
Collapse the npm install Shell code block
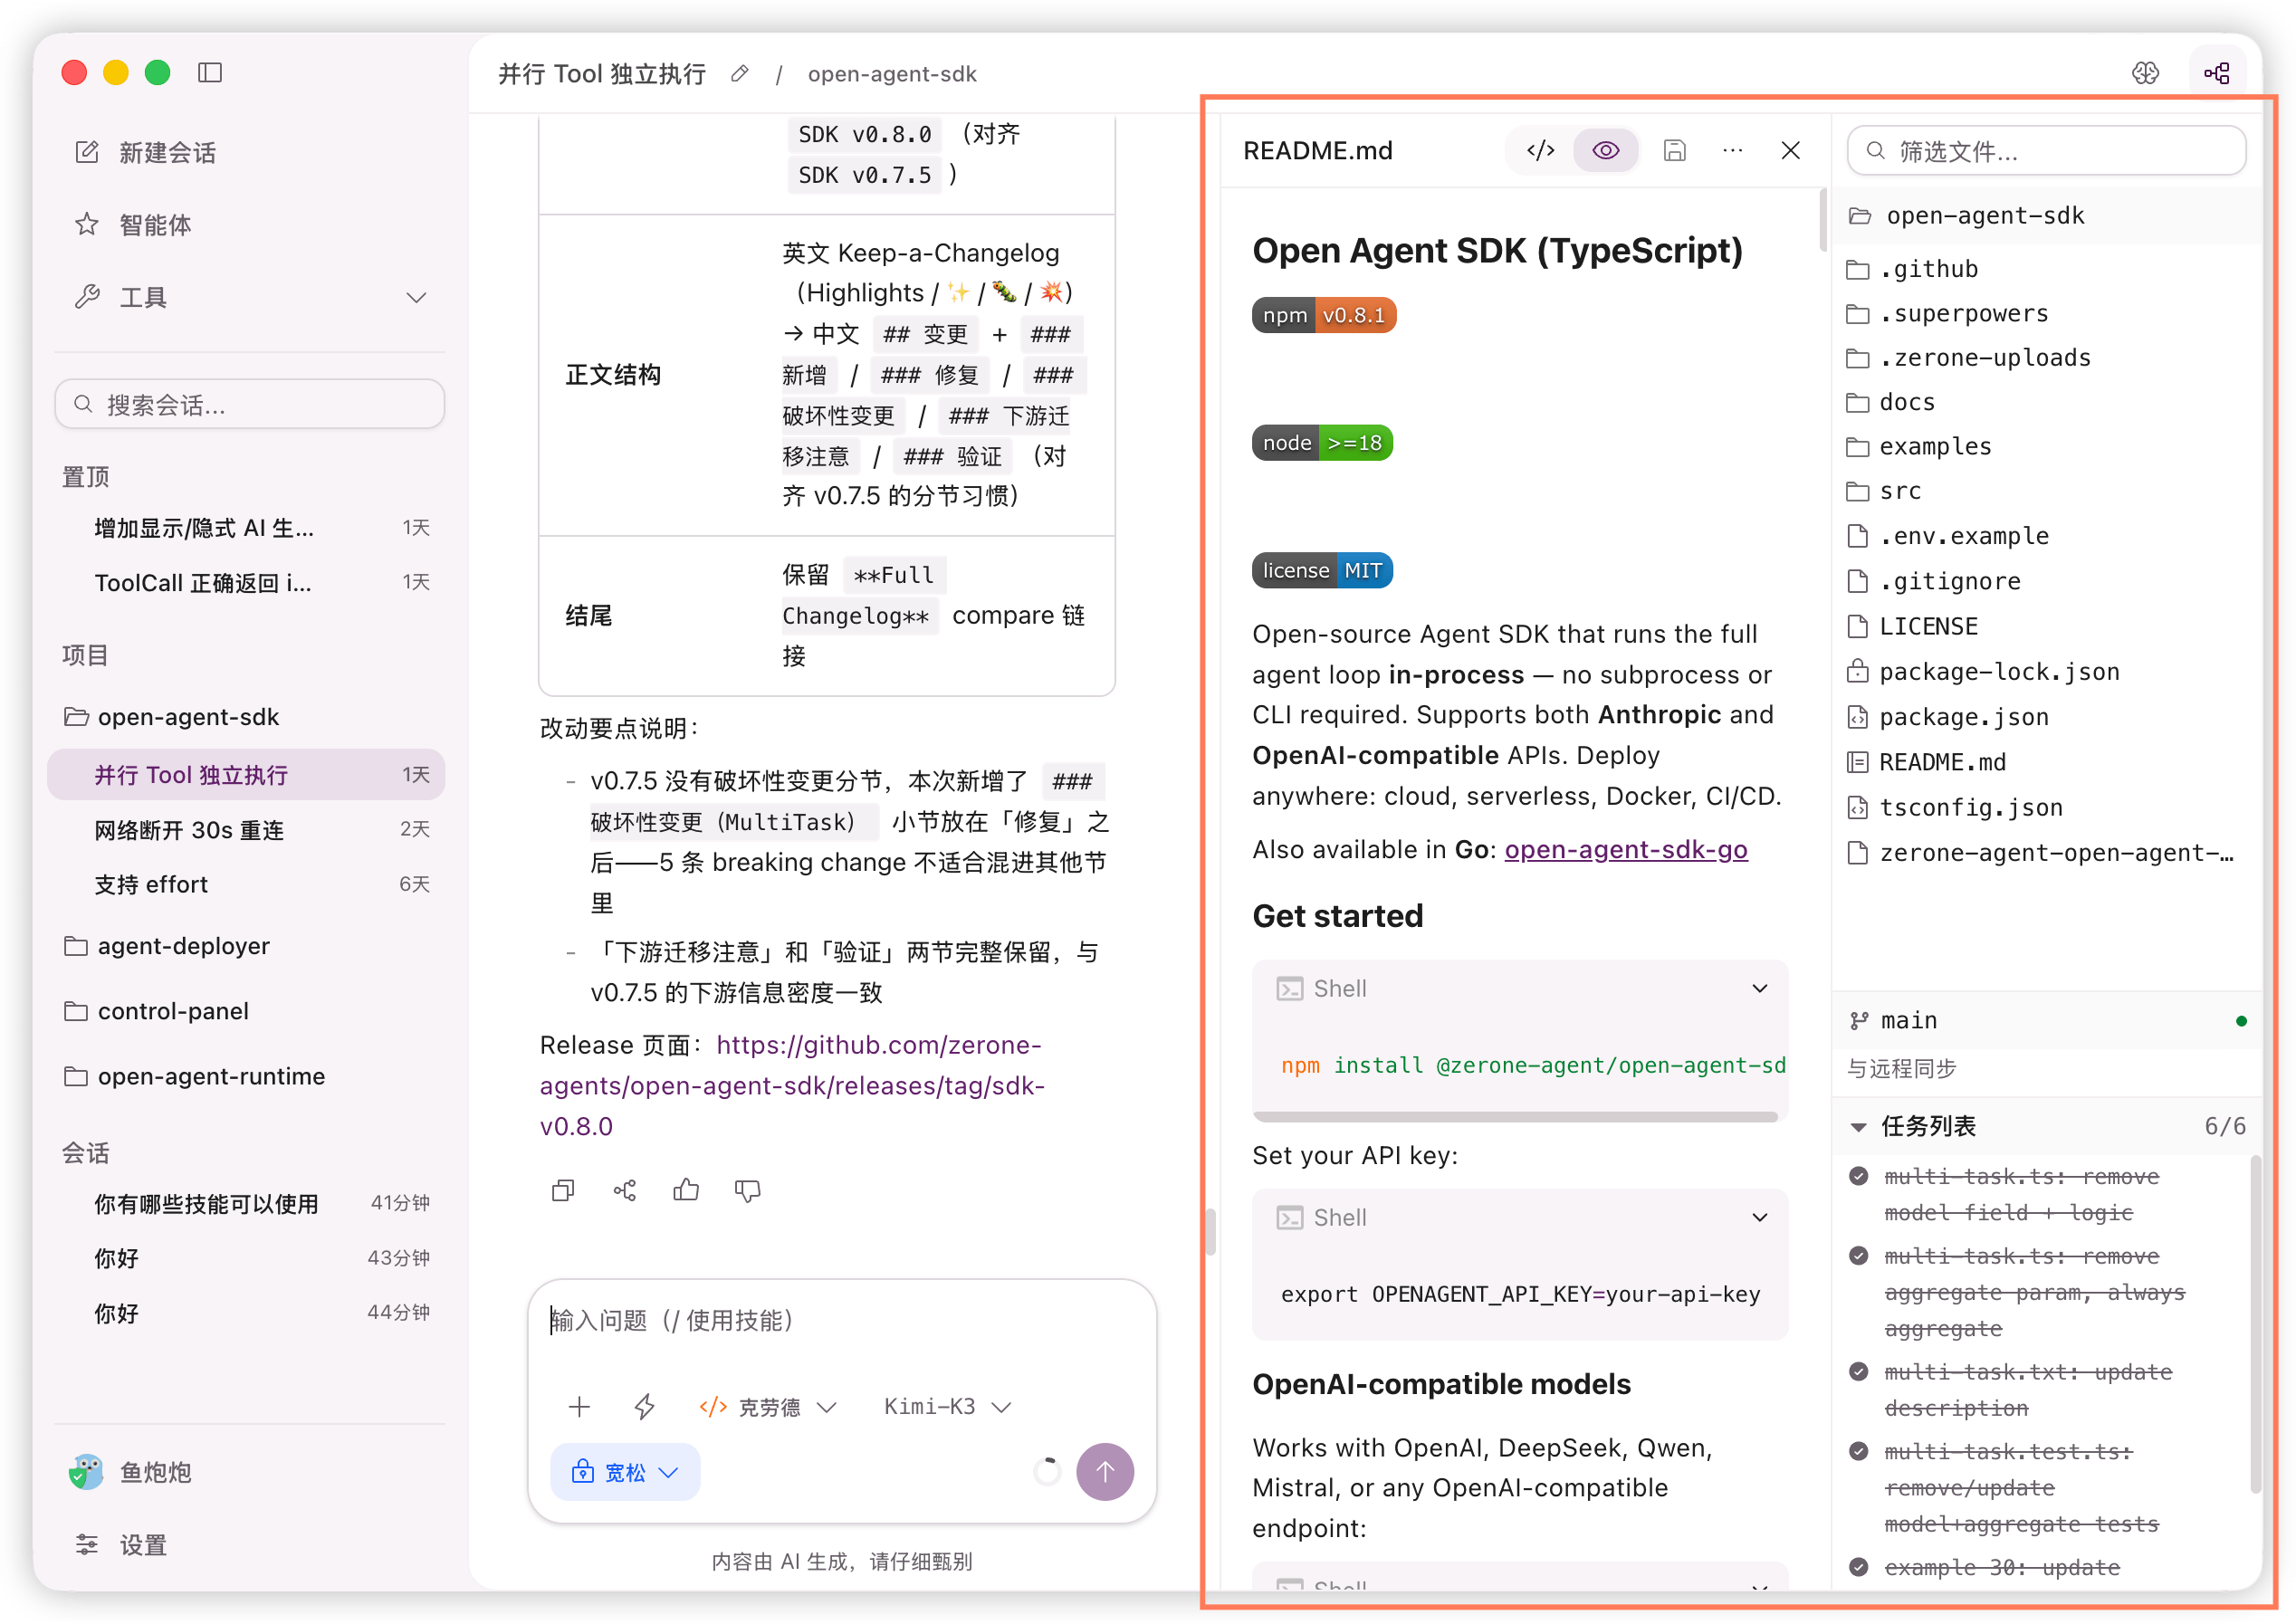(x=1760, y=988)
